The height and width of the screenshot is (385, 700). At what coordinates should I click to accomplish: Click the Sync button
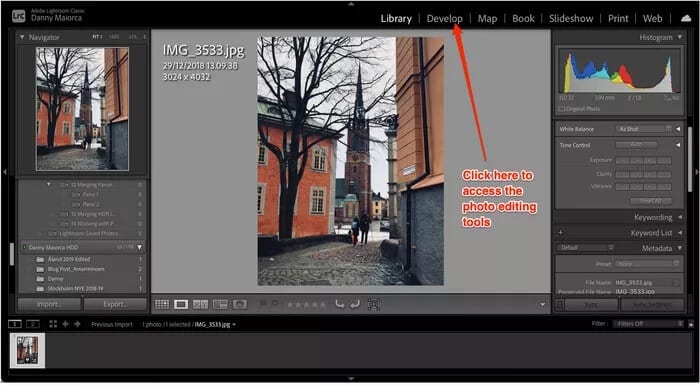[x=591, y=305]
